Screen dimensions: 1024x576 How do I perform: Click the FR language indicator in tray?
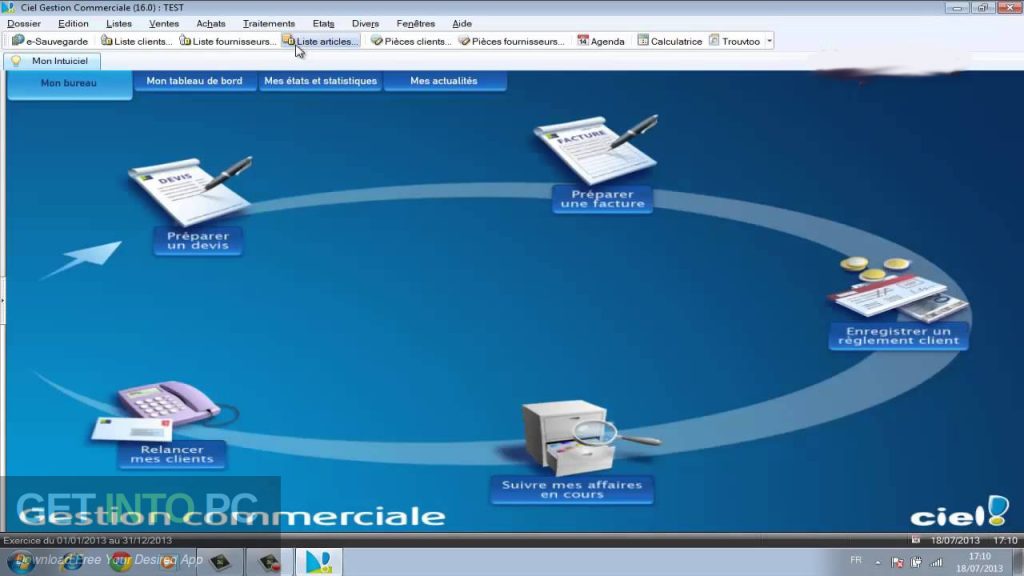(x=856, y=560)
